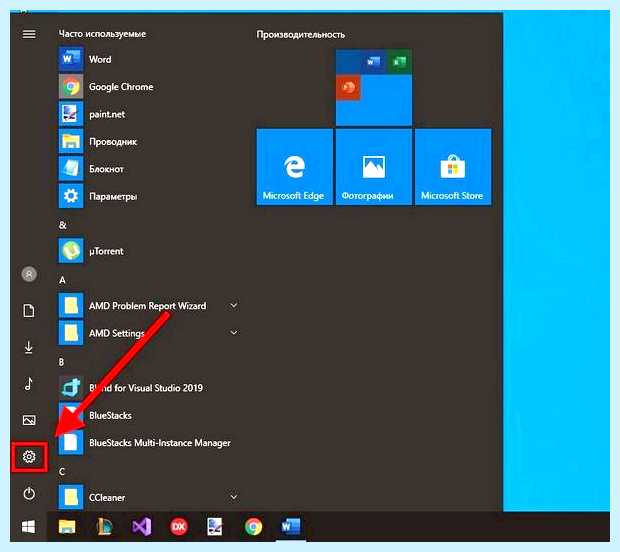Open the red DX app on taskbar

coord(179,527)
